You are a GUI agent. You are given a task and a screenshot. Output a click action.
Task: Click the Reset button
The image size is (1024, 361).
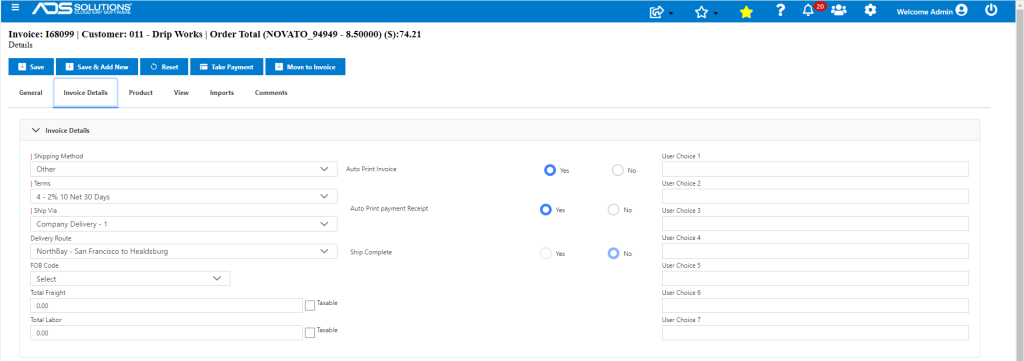[164, 67]
